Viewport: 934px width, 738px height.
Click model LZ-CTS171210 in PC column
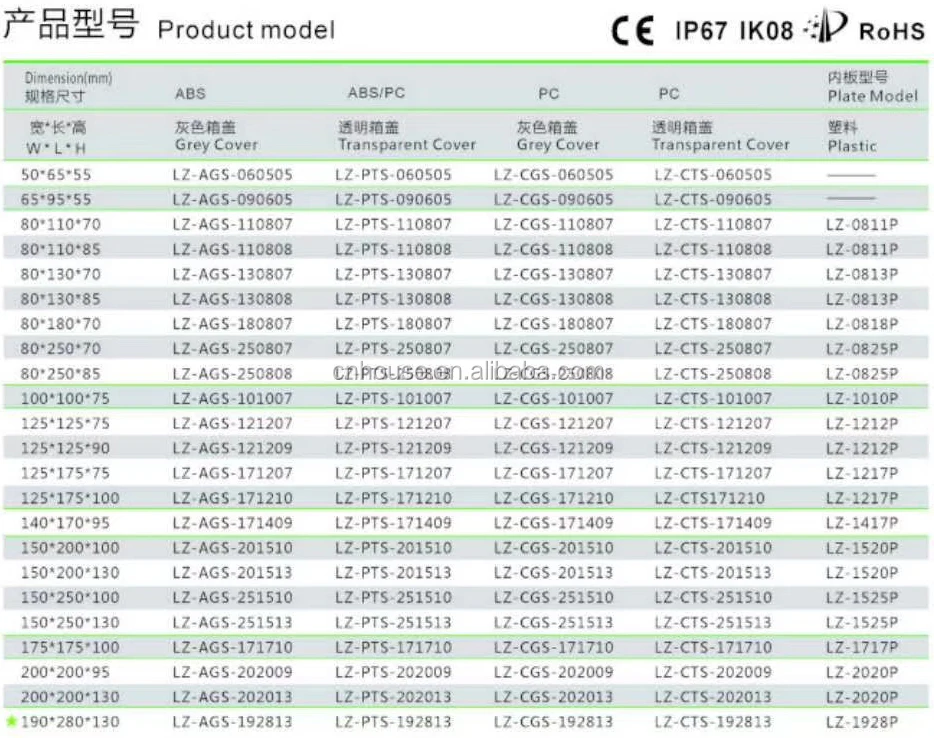point(709,498)
